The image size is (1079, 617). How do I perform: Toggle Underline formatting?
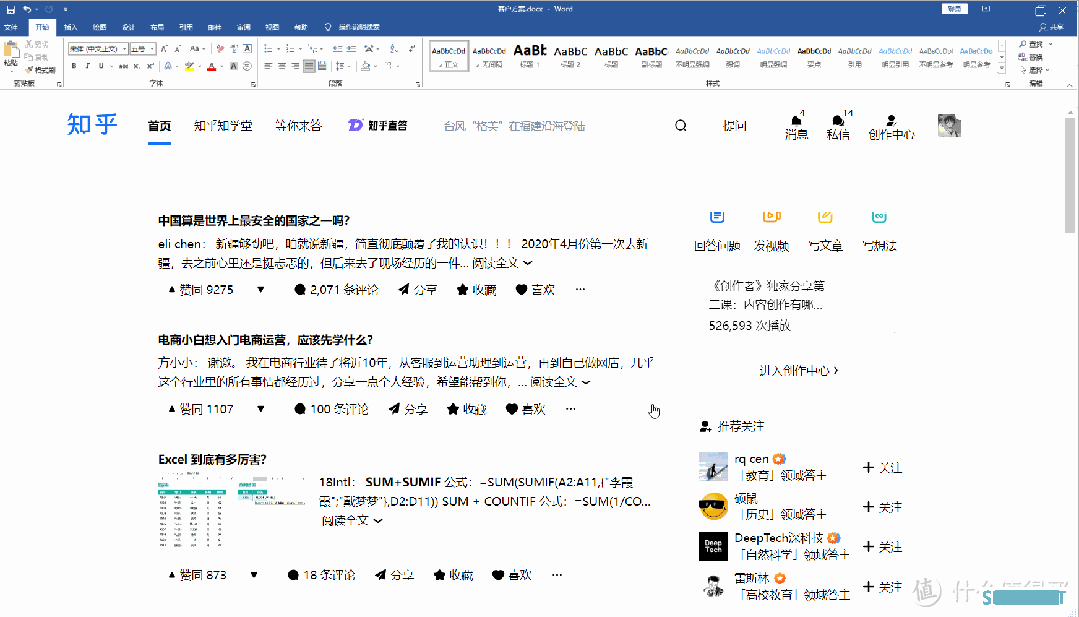(101, 66)
